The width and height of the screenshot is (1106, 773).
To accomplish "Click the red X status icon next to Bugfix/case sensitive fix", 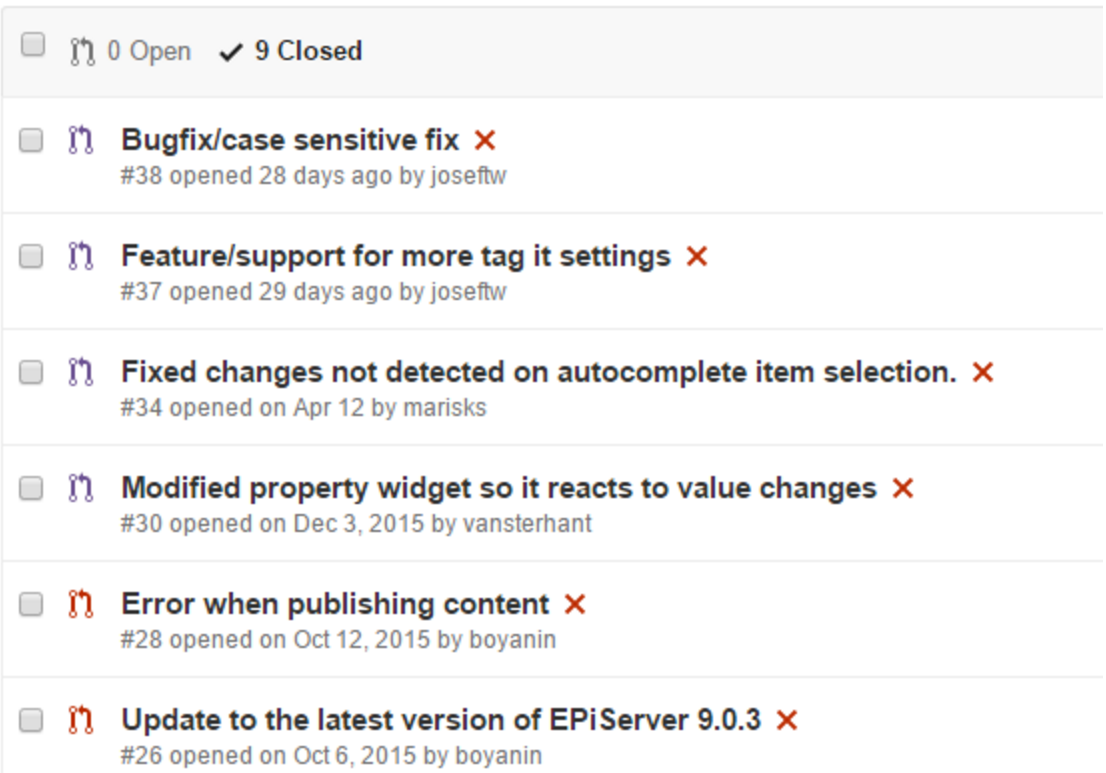I will (485, 140).
